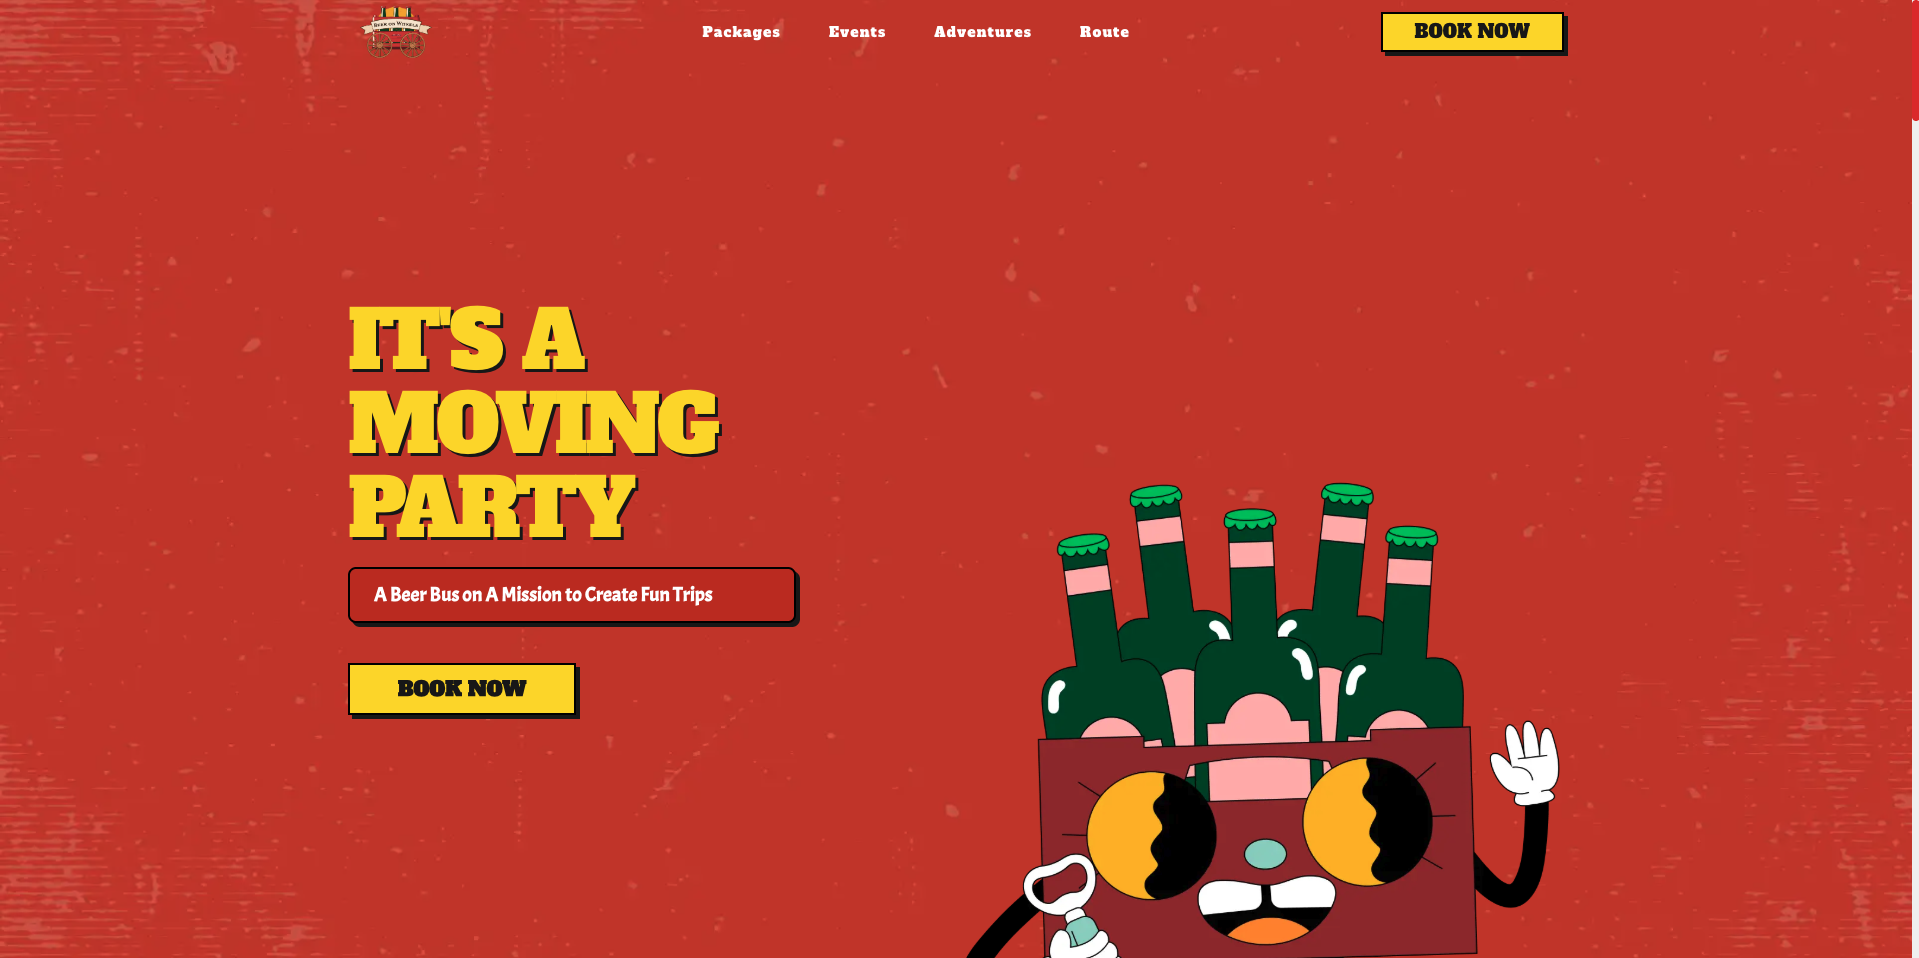Select Route in the navigation bar
The image size is (1919, 958).
tap(1104, 32)
